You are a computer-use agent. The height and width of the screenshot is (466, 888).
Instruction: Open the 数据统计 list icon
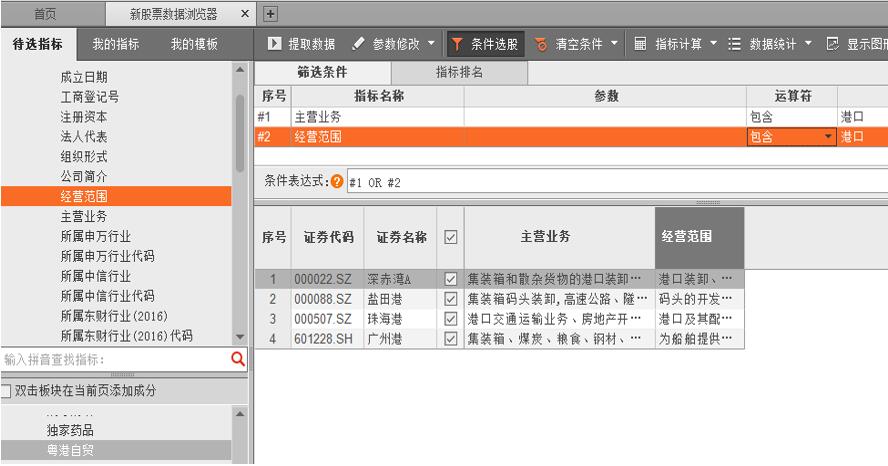(x=735, y=44)
